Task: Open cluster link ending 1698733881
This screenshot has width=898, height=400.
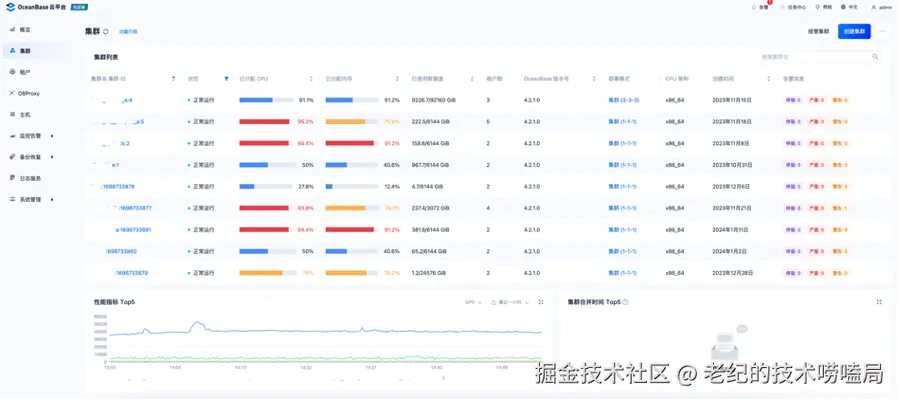Action: coord(131,230)
